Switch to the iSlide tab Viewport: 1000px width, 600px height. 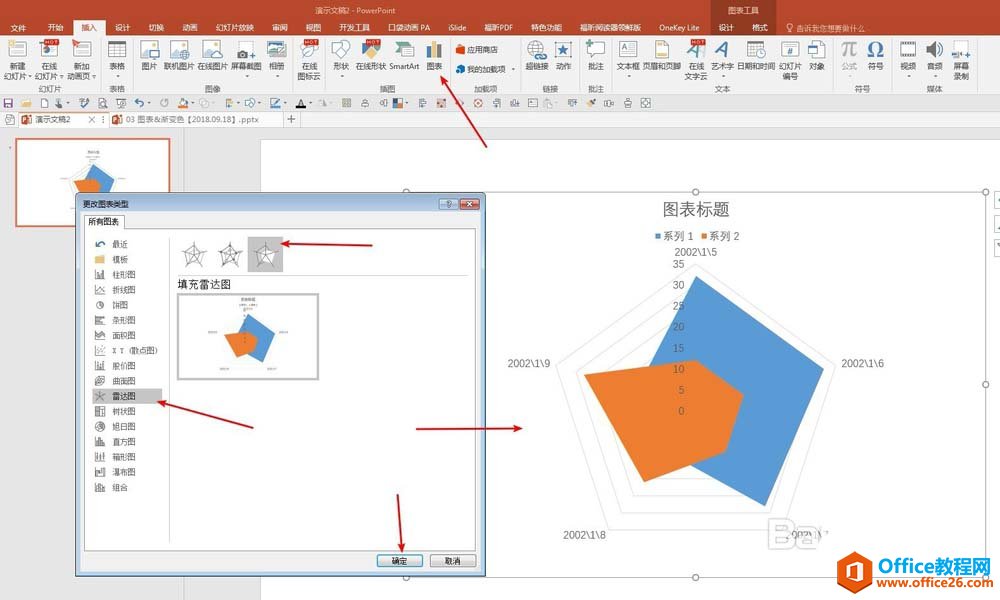pyautogui.click(x=457, y=27)
